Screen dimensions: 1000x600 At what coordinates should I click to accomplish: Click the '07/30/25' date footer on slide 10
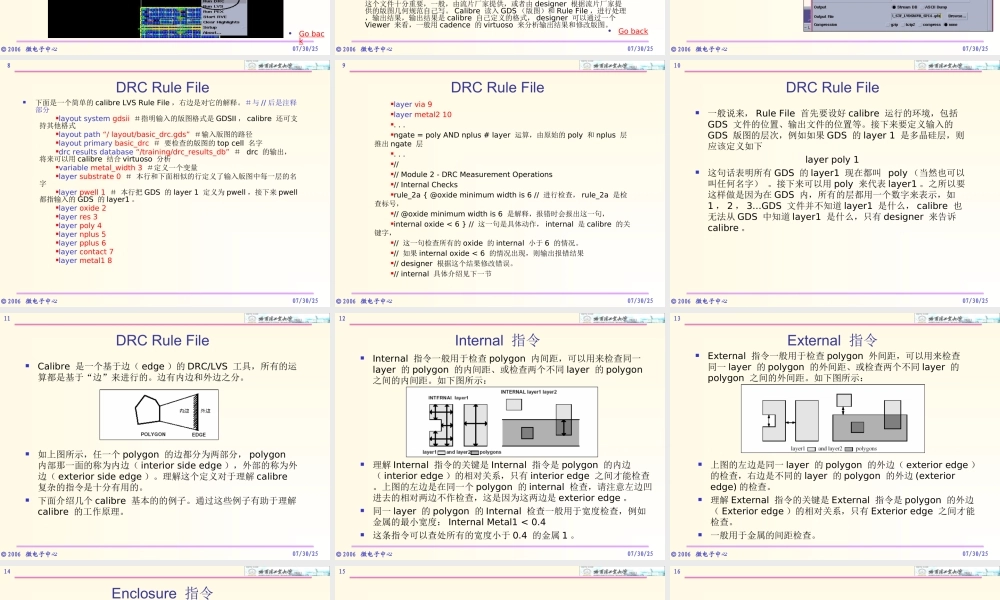(x=975, y=300)
